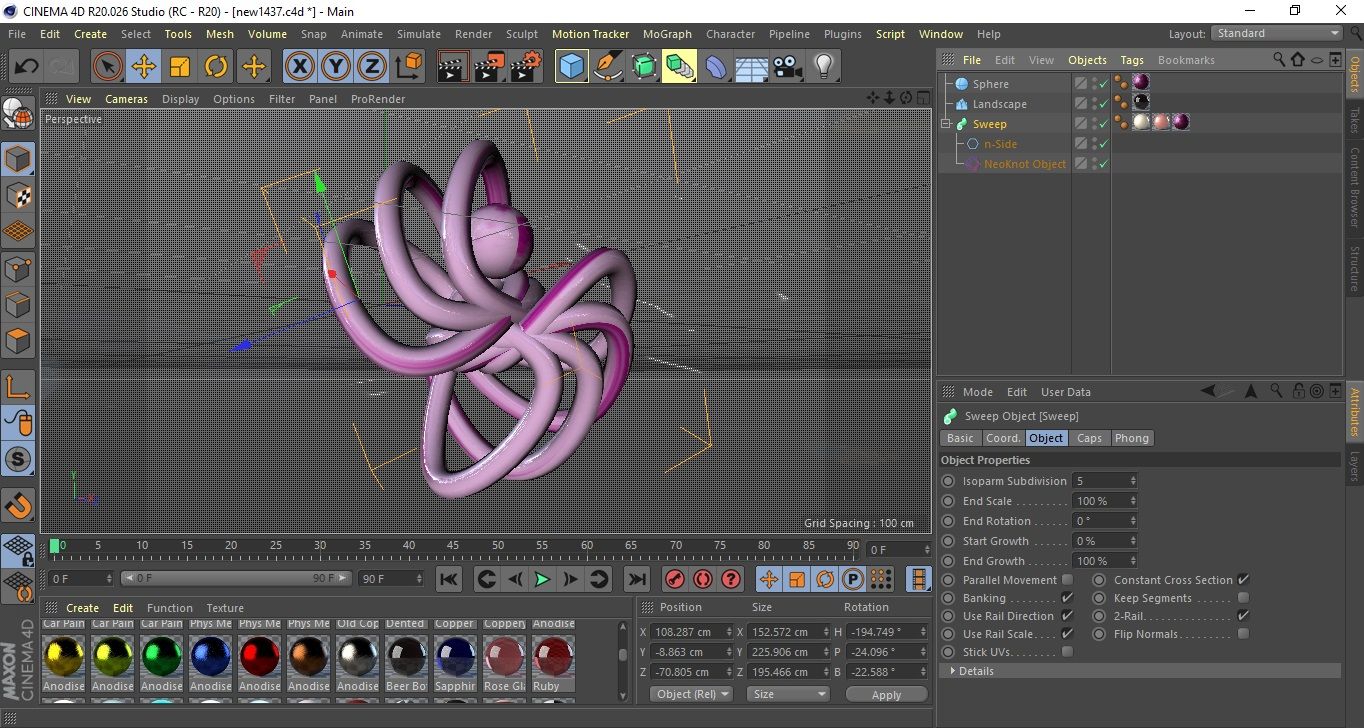This screenshot has height=728, width=1364.
Task: Toggle the Flip Normals checkbox
Action: [x=1243, y=634]
